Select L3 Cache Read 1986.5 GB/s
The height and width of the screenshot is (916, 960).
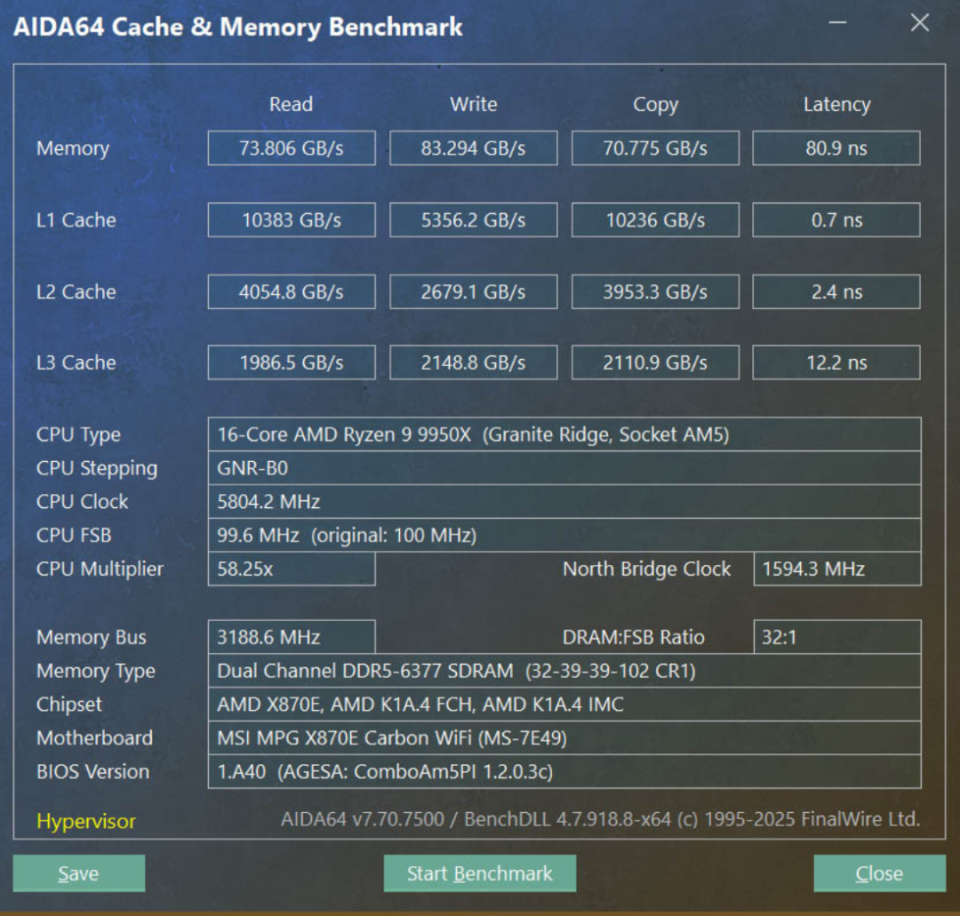[291, 362]
